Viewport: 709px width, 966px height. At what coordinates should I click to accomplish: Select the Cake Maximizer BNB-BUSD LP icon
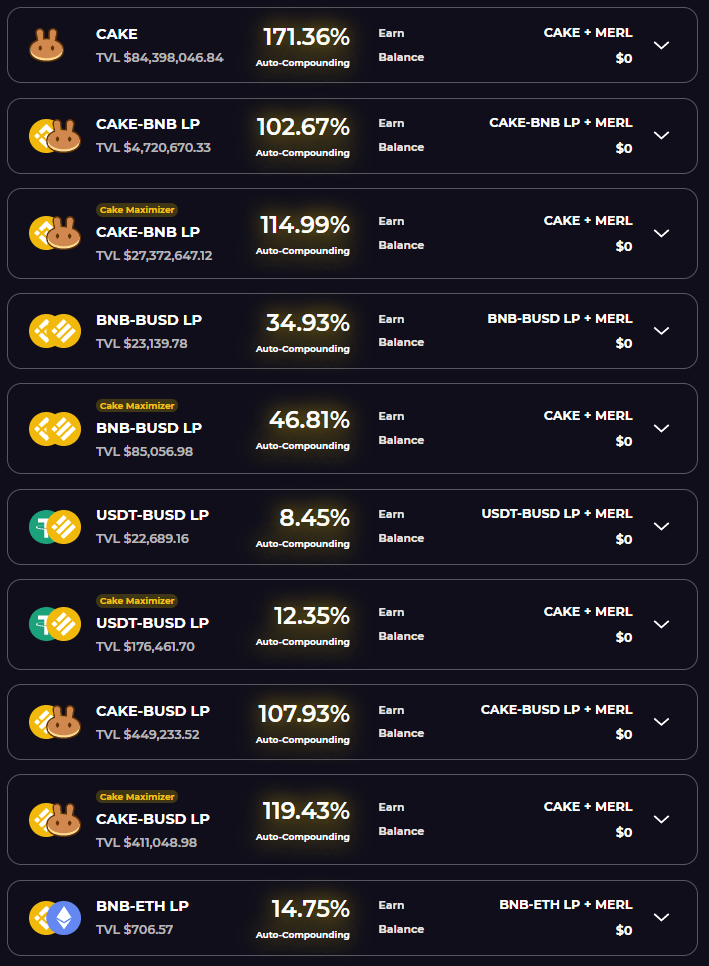(54, 428)
